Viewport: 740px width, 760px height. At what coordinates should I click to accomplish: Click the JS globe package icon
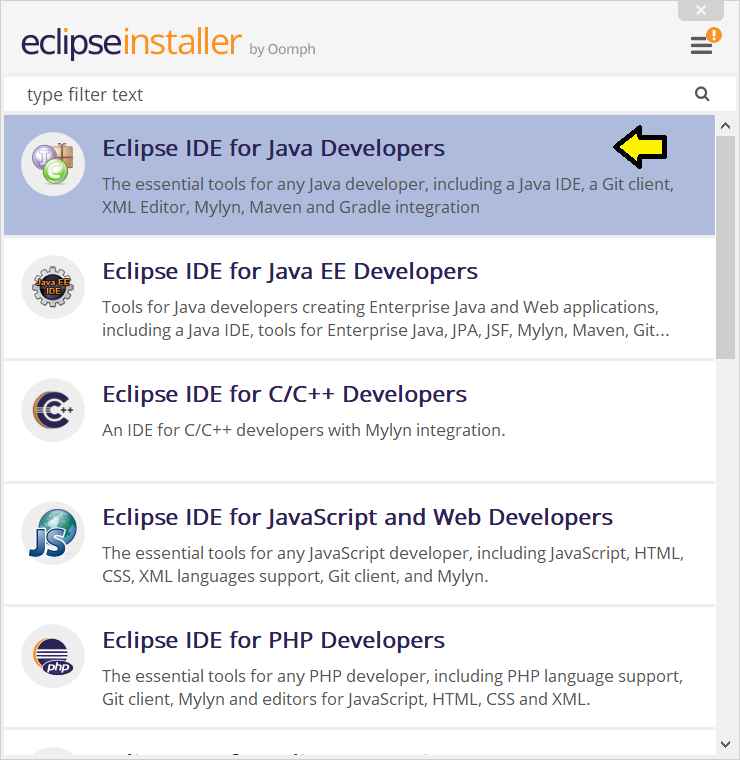[x=53, y=533]
